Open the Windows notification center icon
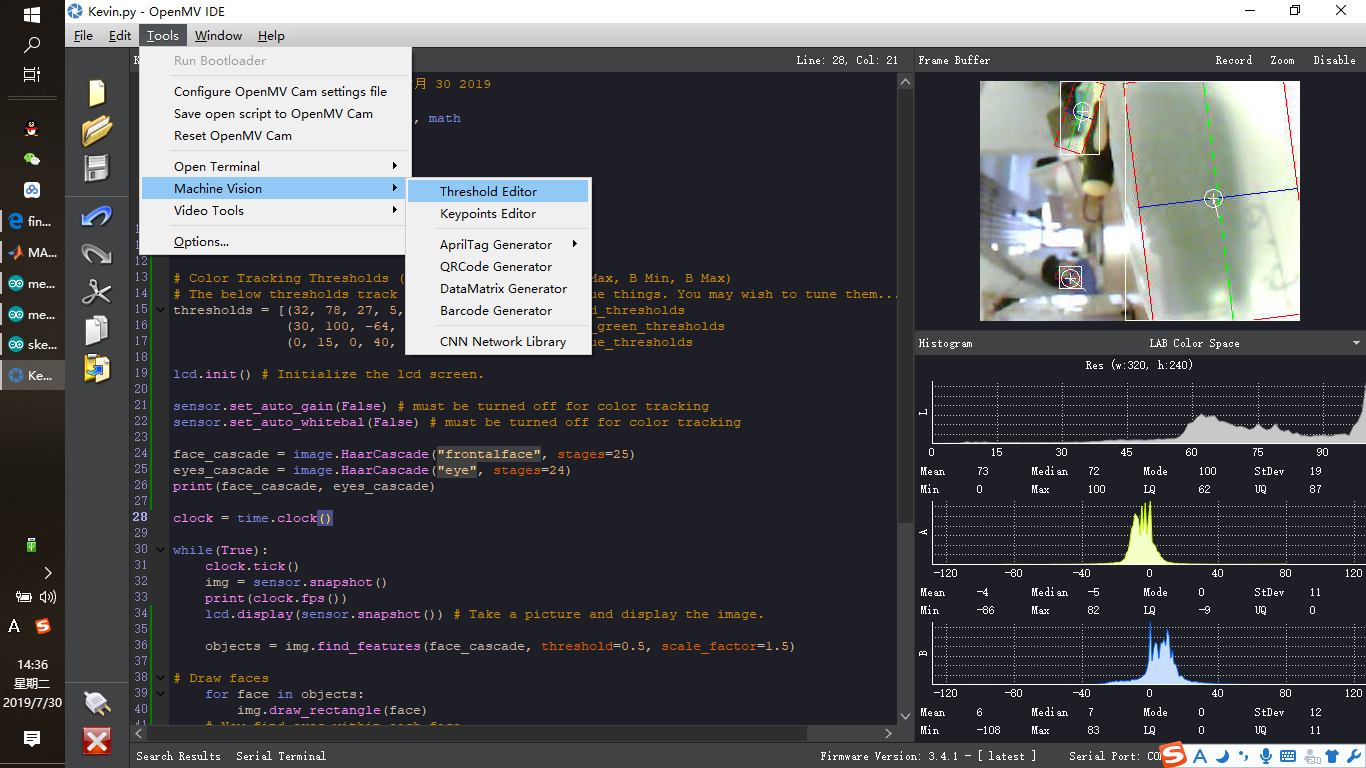The width and height of the screenshot is (1366, 768). (32, 739)
